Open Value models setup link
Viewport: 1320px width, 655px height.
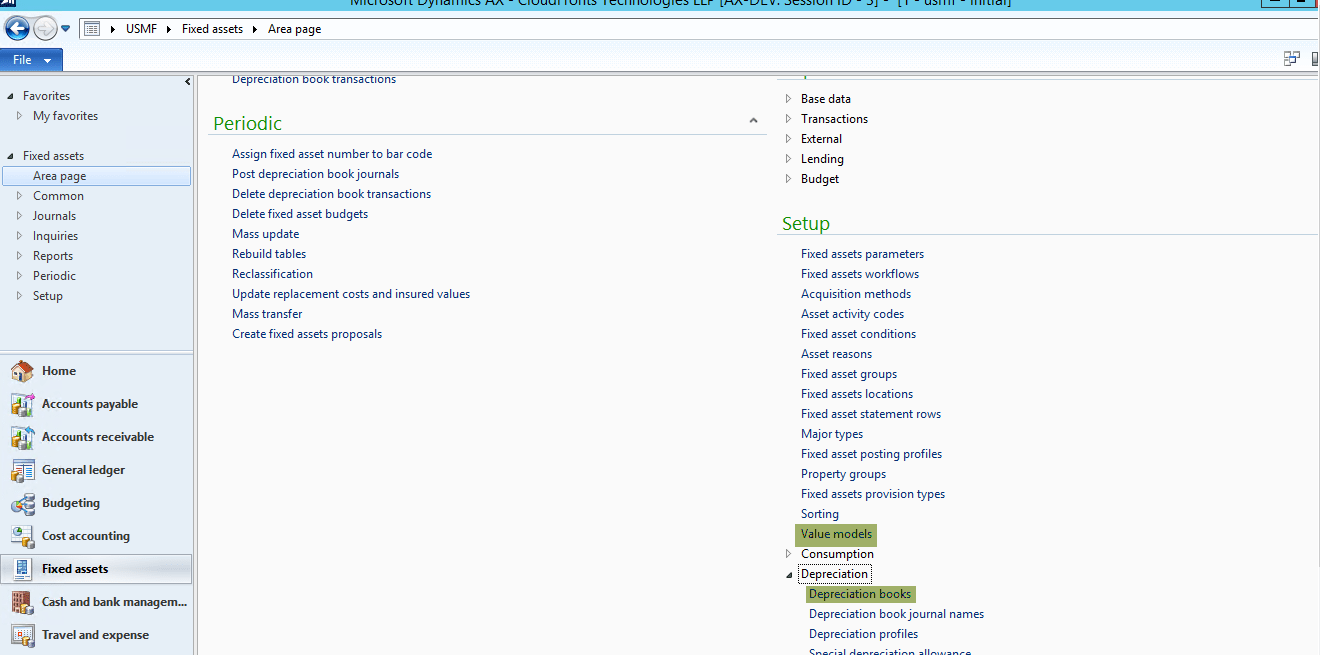(836, 534)
